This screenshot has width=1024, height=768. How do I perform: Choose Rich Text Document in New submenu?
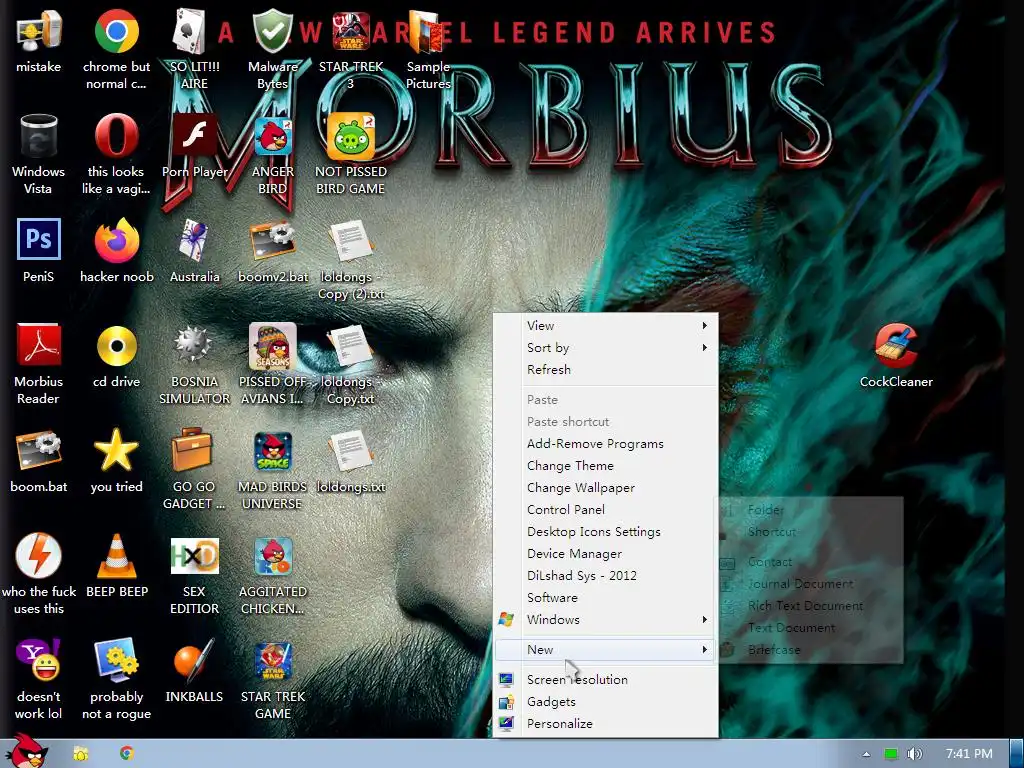click(x=810, y=605)
